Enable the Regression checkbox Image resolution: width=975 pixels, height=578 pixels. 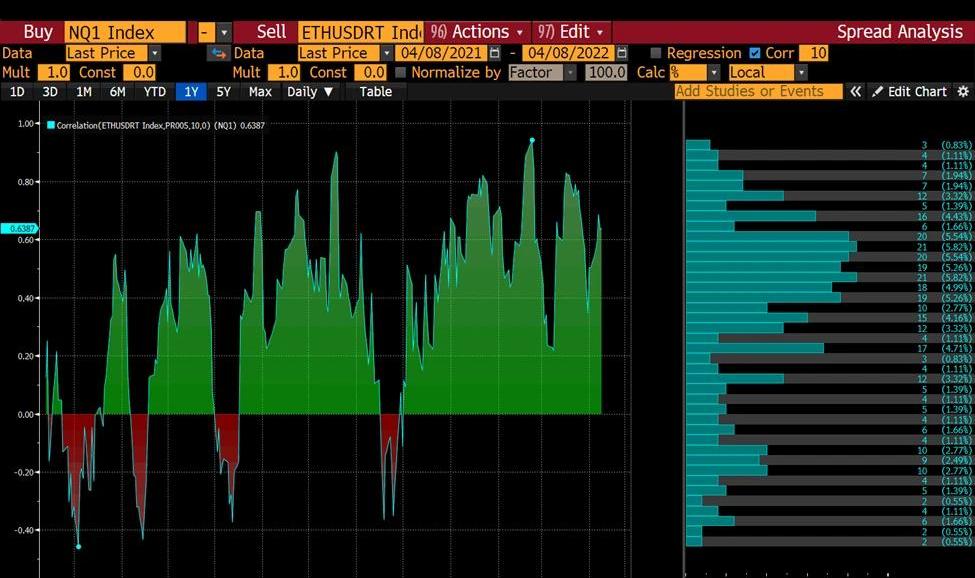click(656, 53)
